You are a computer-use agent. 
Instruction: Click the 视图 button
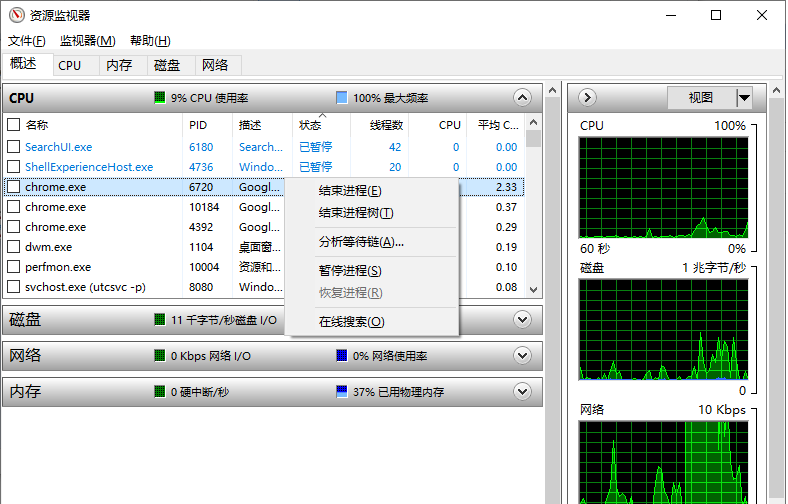pos(701,97)
